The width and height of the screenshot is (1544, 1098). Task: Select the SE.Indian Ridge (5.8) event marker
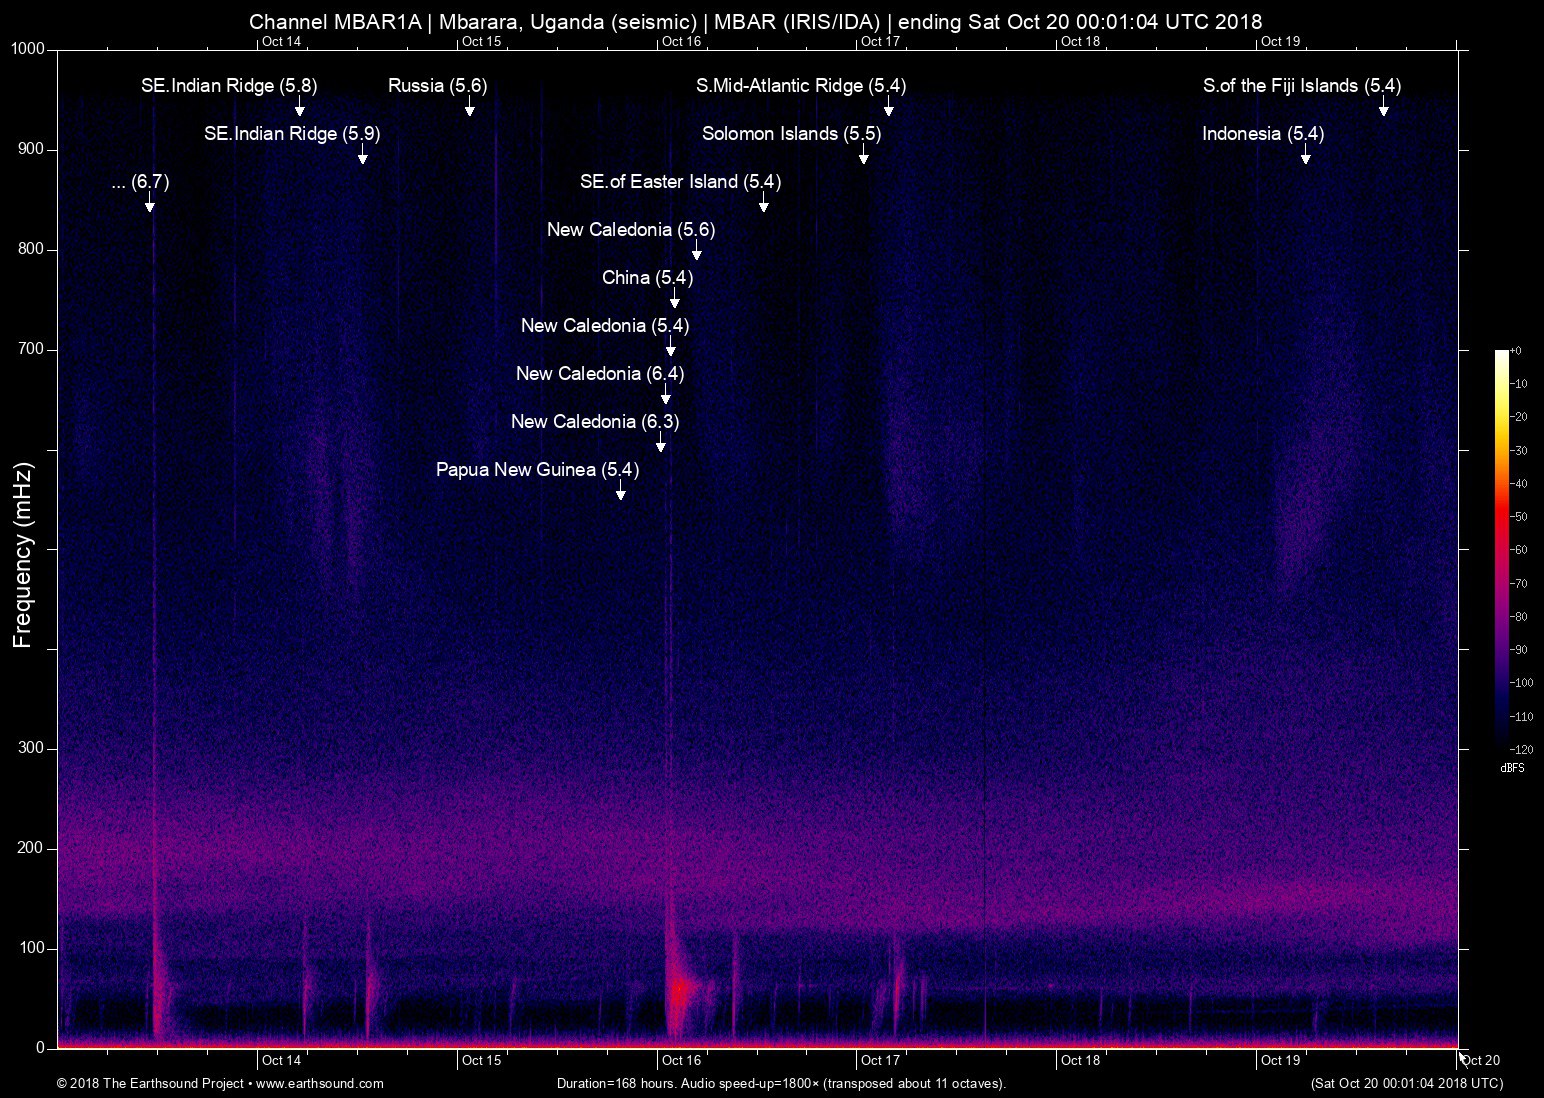227,86
